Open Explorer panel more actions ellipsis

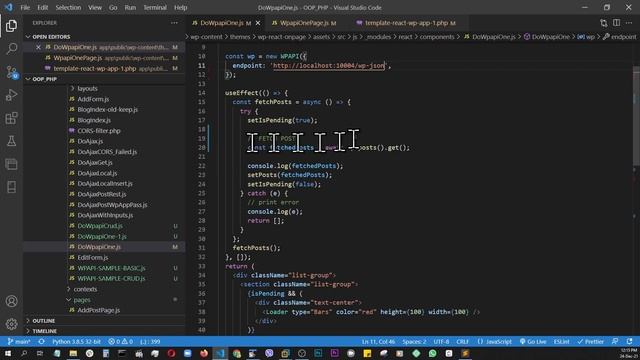point(174,23)
